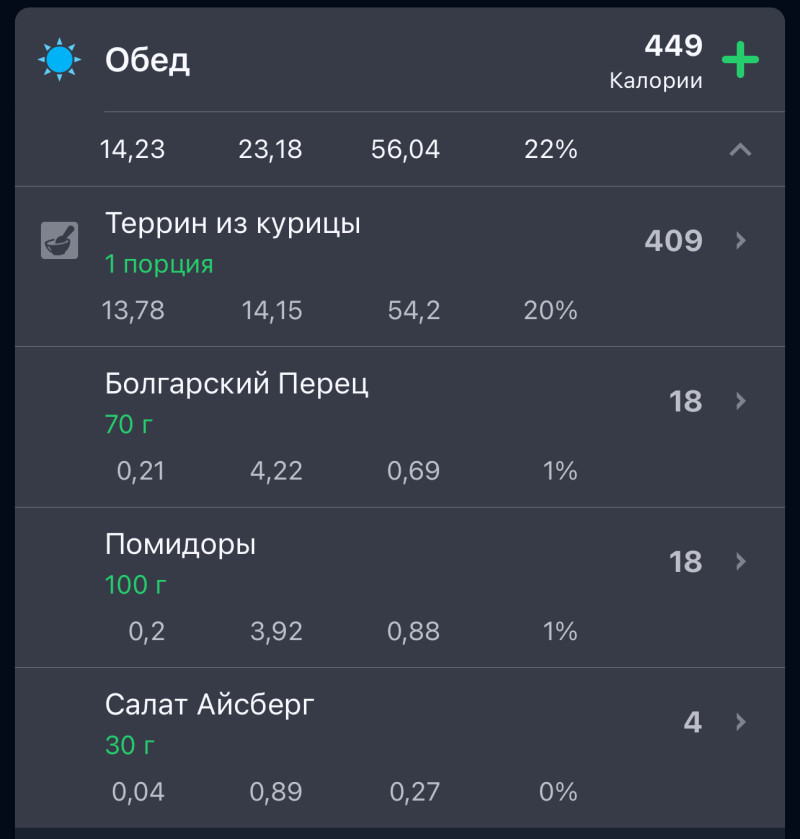Edit the 30 г portion amount
The image size is (800, 839).
130,745
